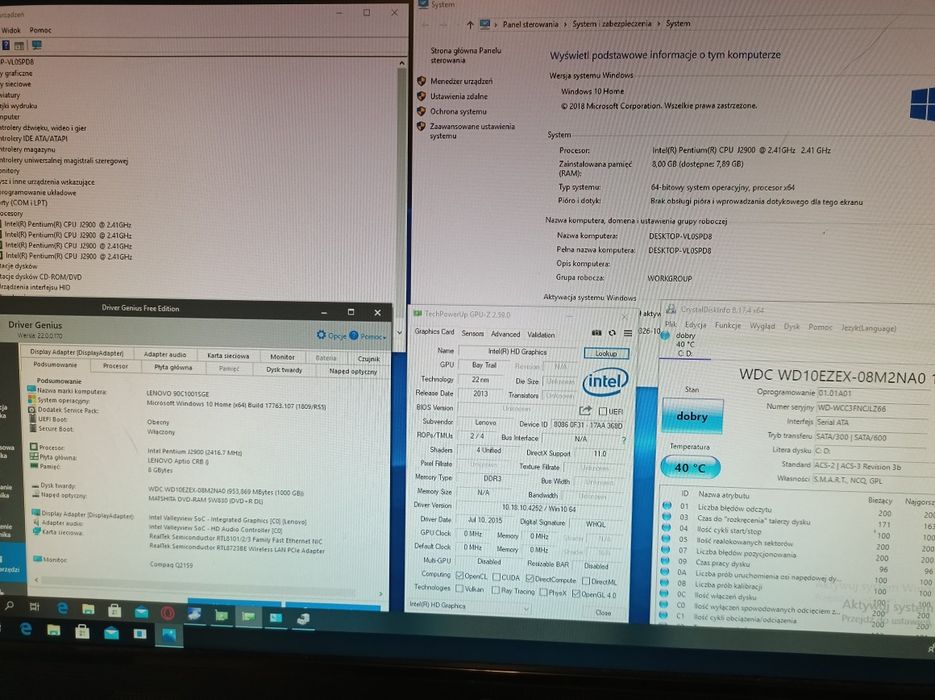Click the dobry health status button
Viewport: 935px width, 700px height.
click(x=692, y=416)
